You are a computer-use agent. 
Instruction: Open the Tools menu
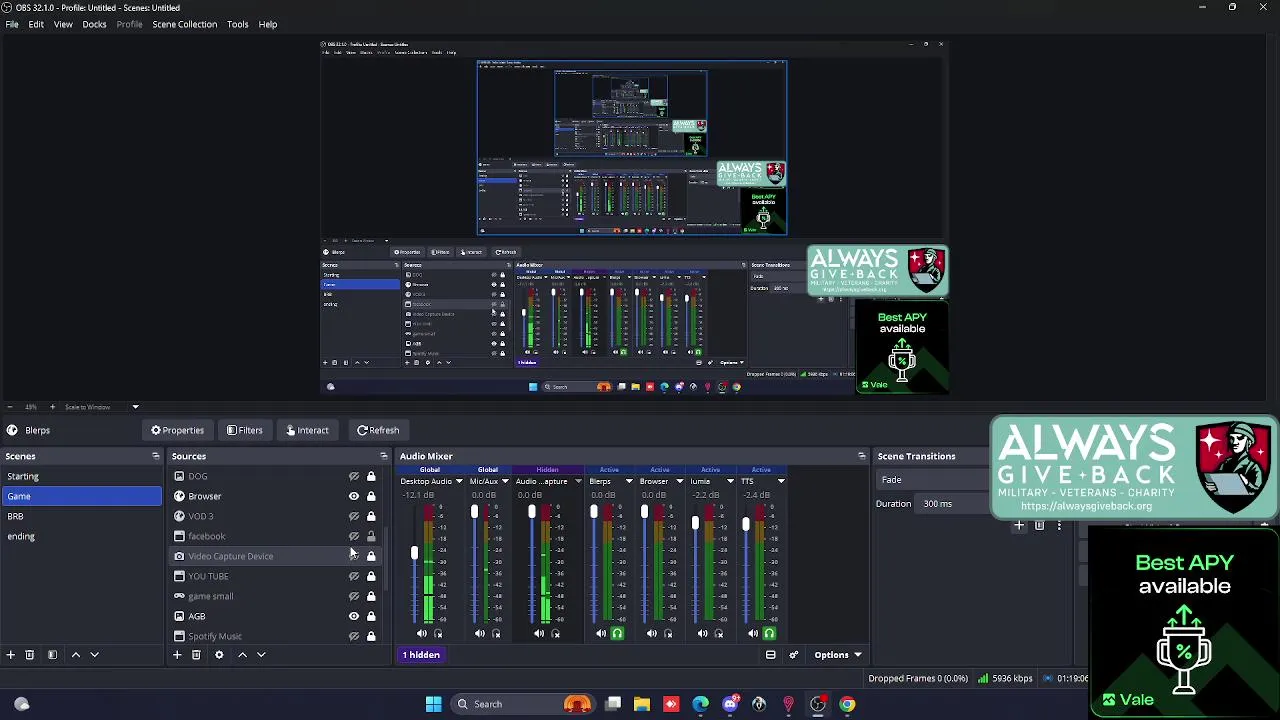click(237, 24)
